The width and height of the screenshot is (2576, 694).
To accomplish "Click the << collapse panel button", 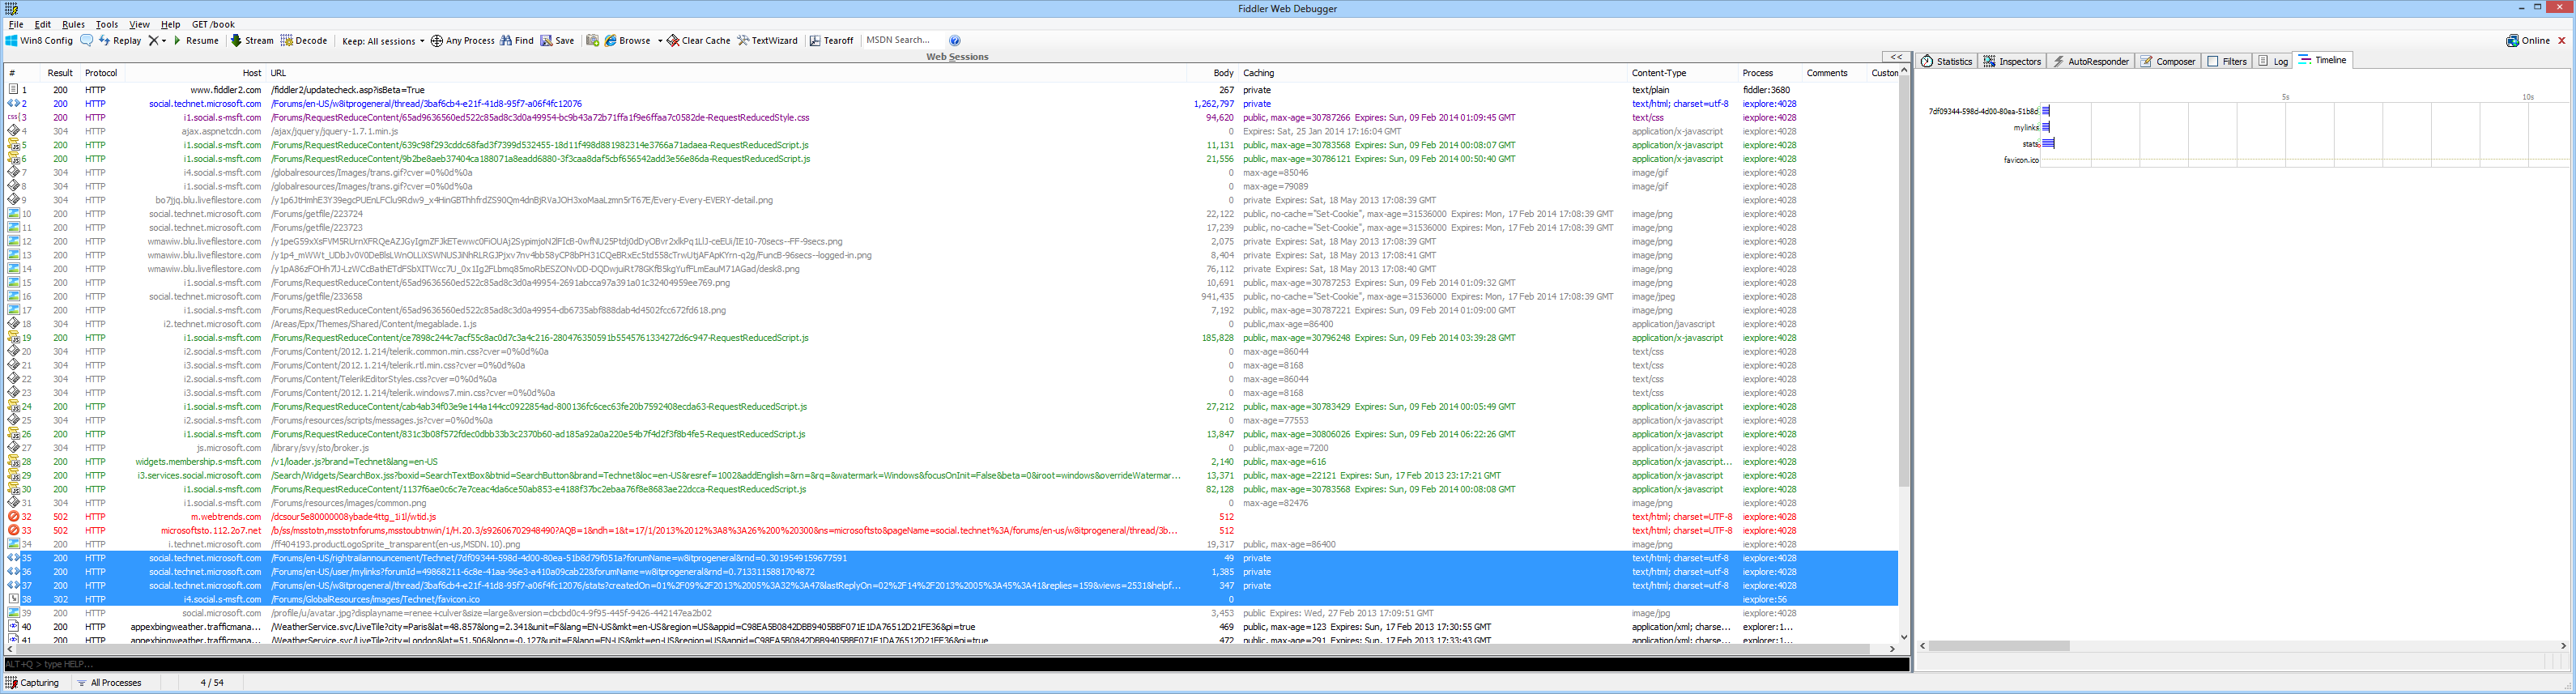I will click(1895, 56).
